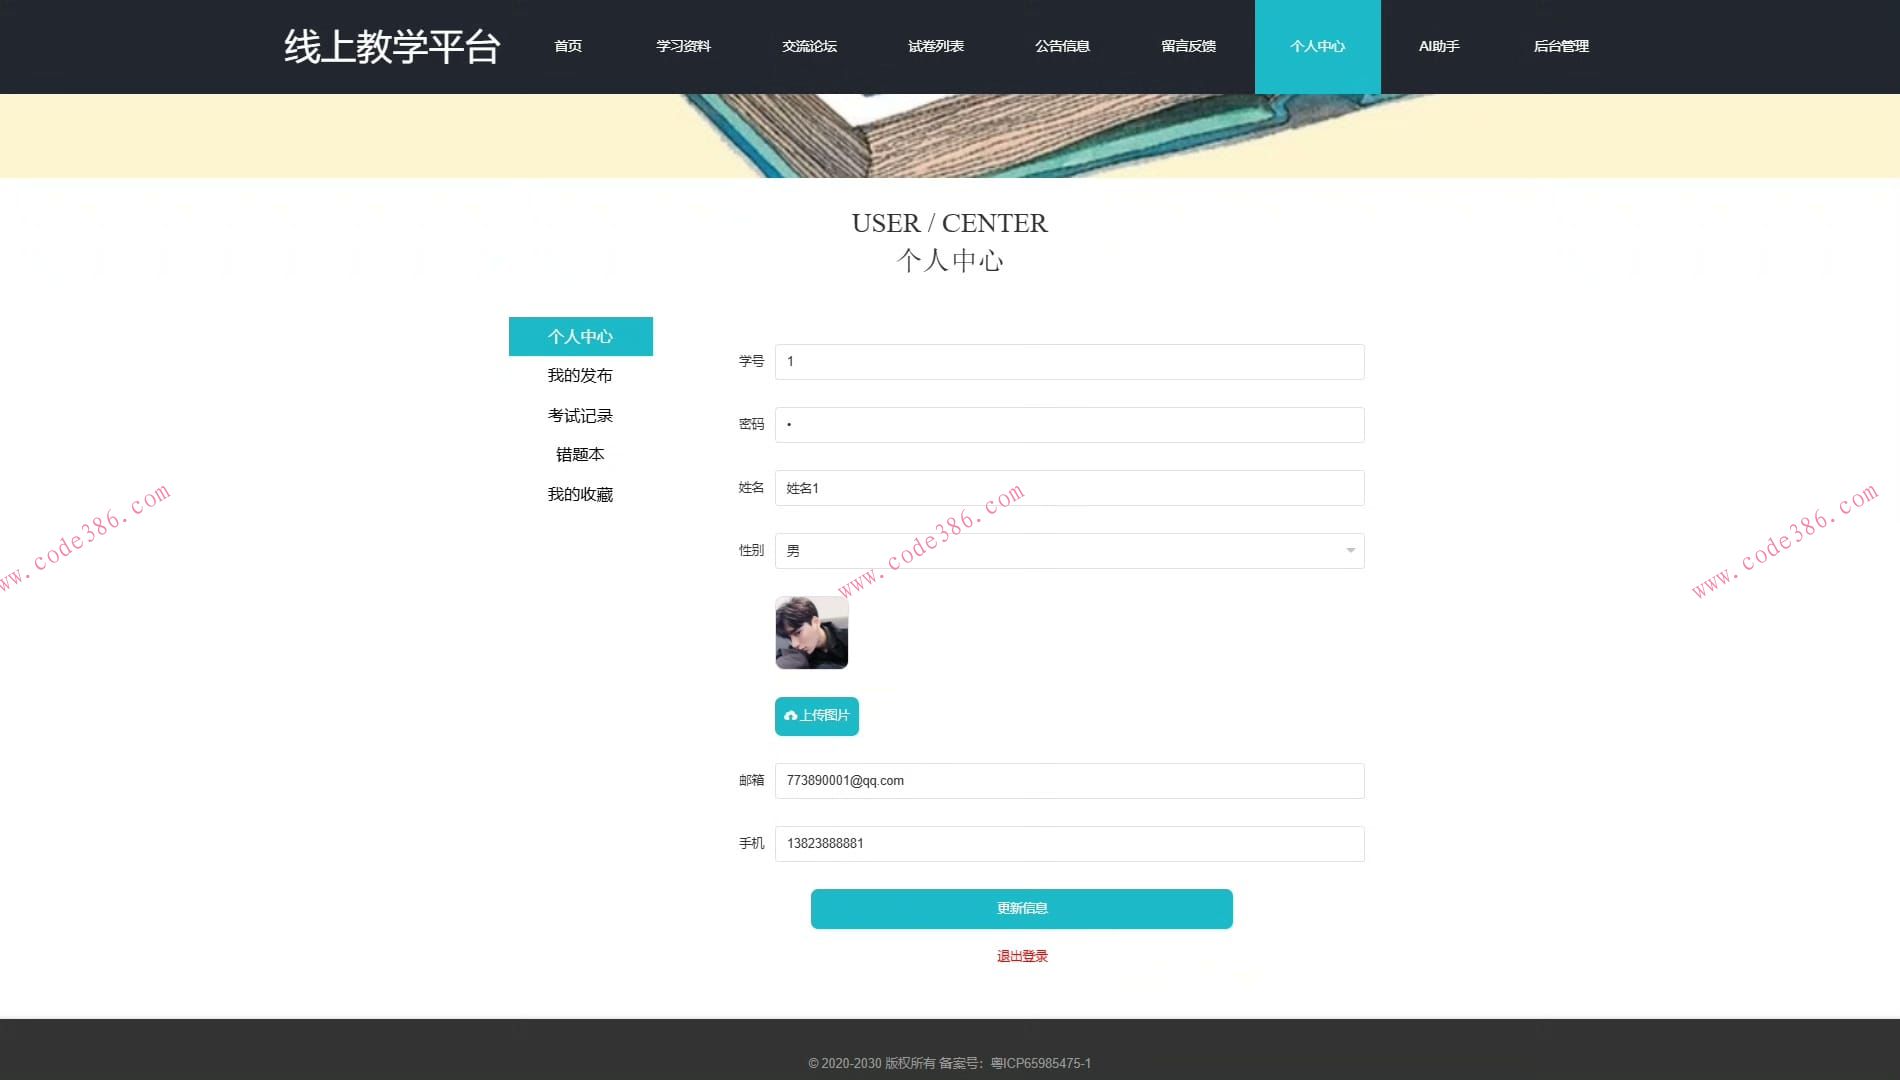
Task: Click the 手机 phone number field
Action: click(x=1068, y=843)
